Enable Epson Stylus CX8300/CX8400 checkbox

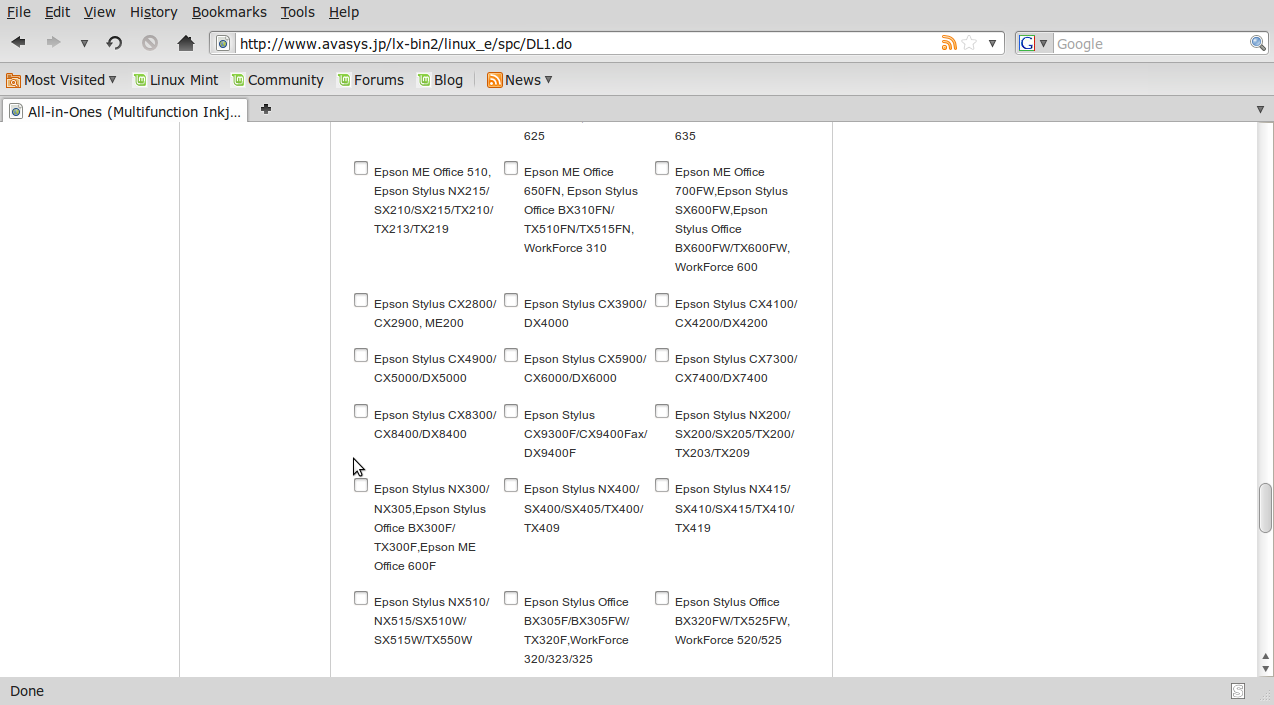pyautogui.click(x=361, y=411)
